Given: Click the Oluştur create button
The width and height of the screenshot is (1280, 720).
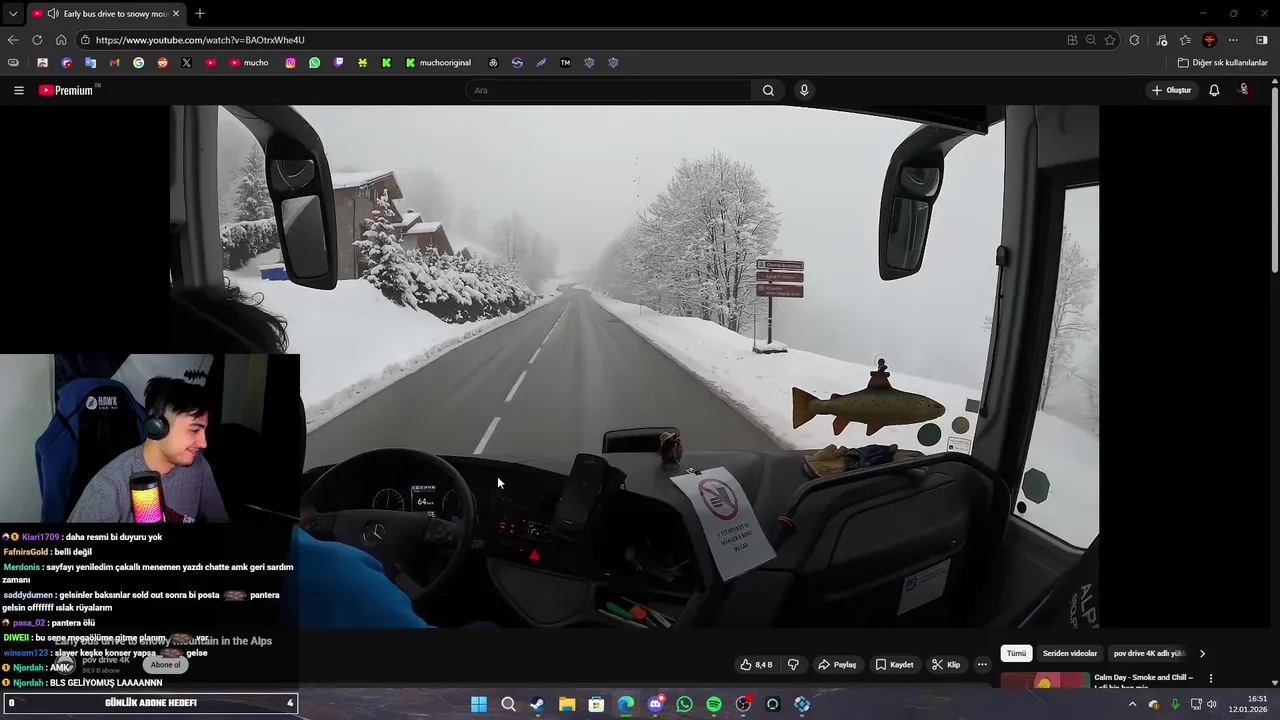Looking at the screenshot, I should click(x=1172, y=90).
